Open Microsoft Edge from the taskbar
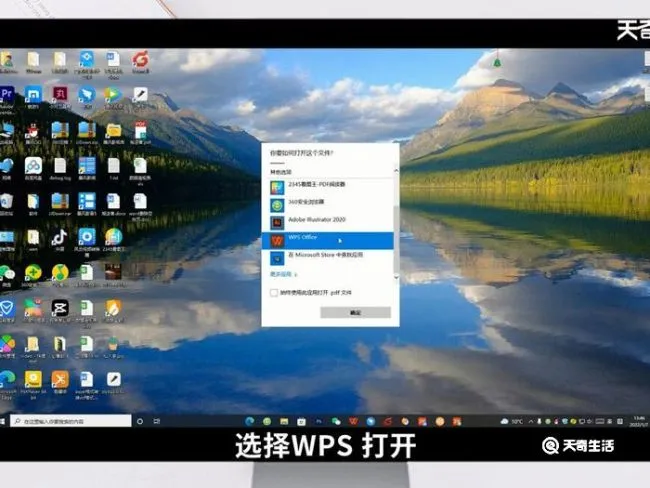Image resolution: width=650 pixels, height=488 pixels. pos(250,421)
